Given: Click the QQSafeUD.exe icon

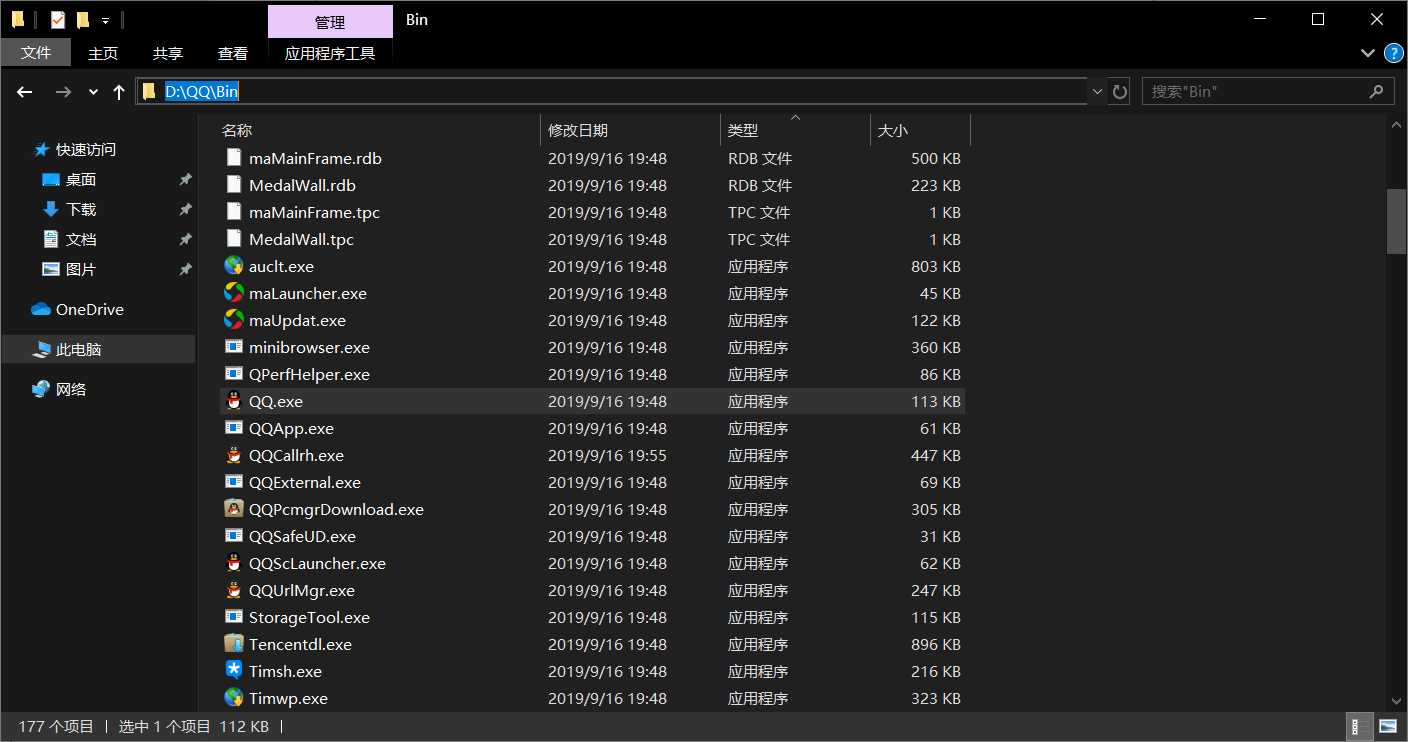Looking at the screenshot, I should pyautogui.click(x=233, y=536).
